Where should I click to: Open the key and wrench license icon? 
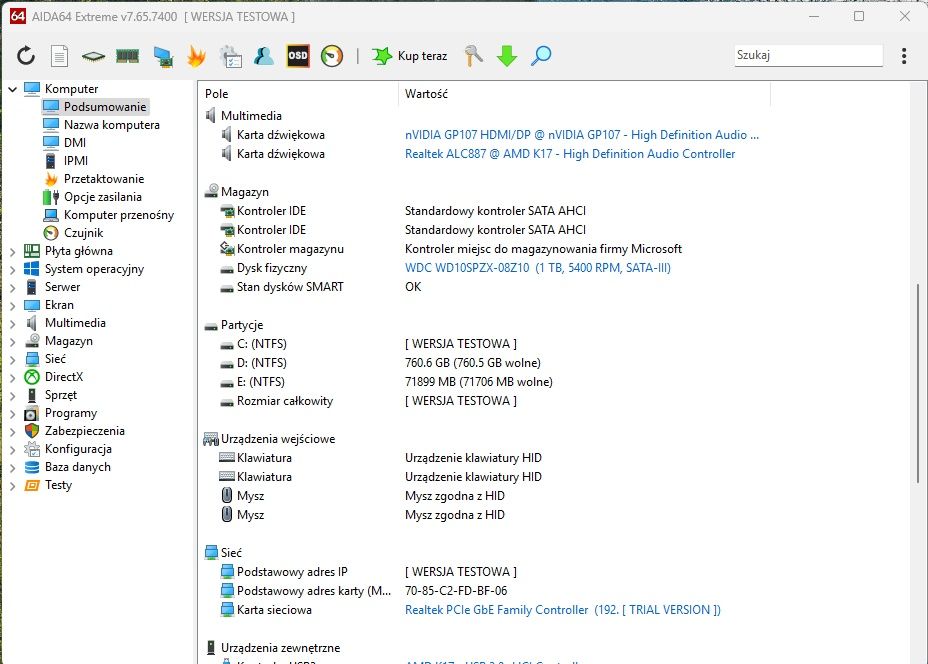point(473,56)
